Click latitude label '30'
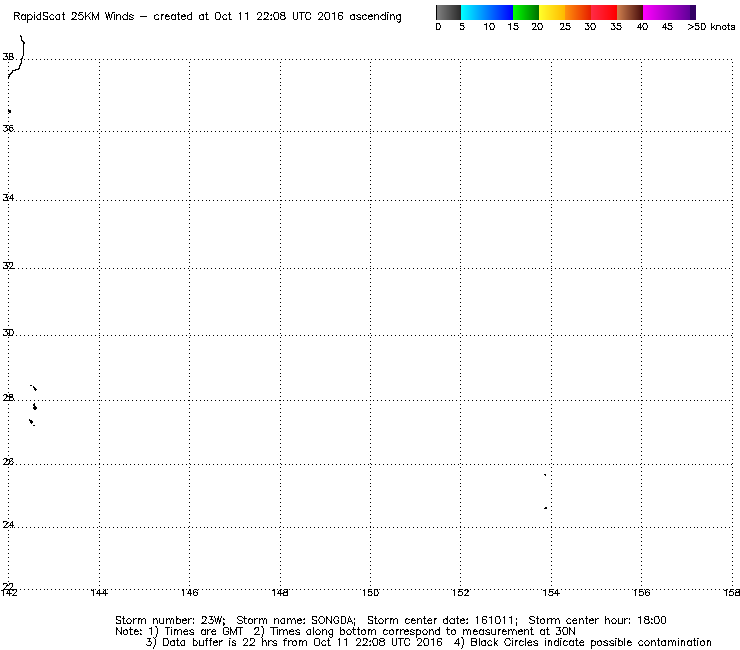Image resolution: width=740 pixels, height=650 pixels. pos(8,332)
